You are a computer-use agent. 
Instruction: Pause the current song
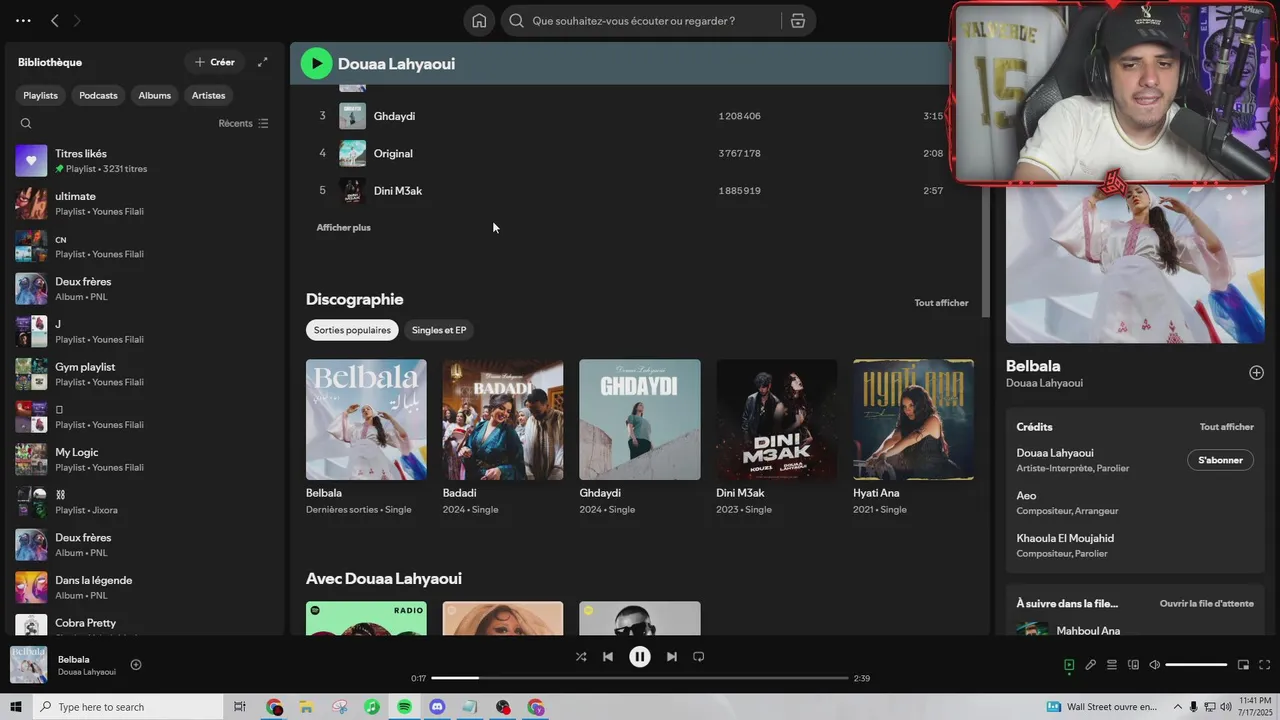(x=640, y=657)
